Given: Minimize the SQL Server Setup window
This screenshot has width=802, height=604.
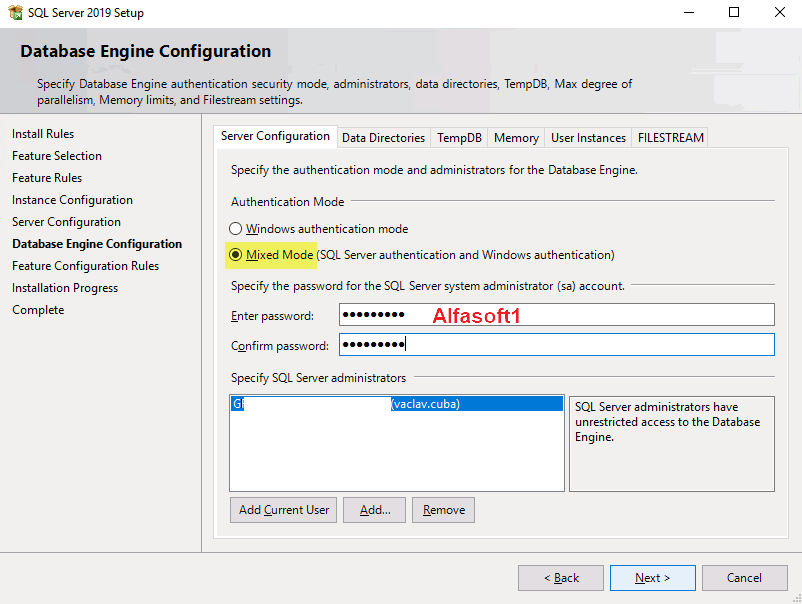Looking at the screenshot, I should tap(689, 13).
